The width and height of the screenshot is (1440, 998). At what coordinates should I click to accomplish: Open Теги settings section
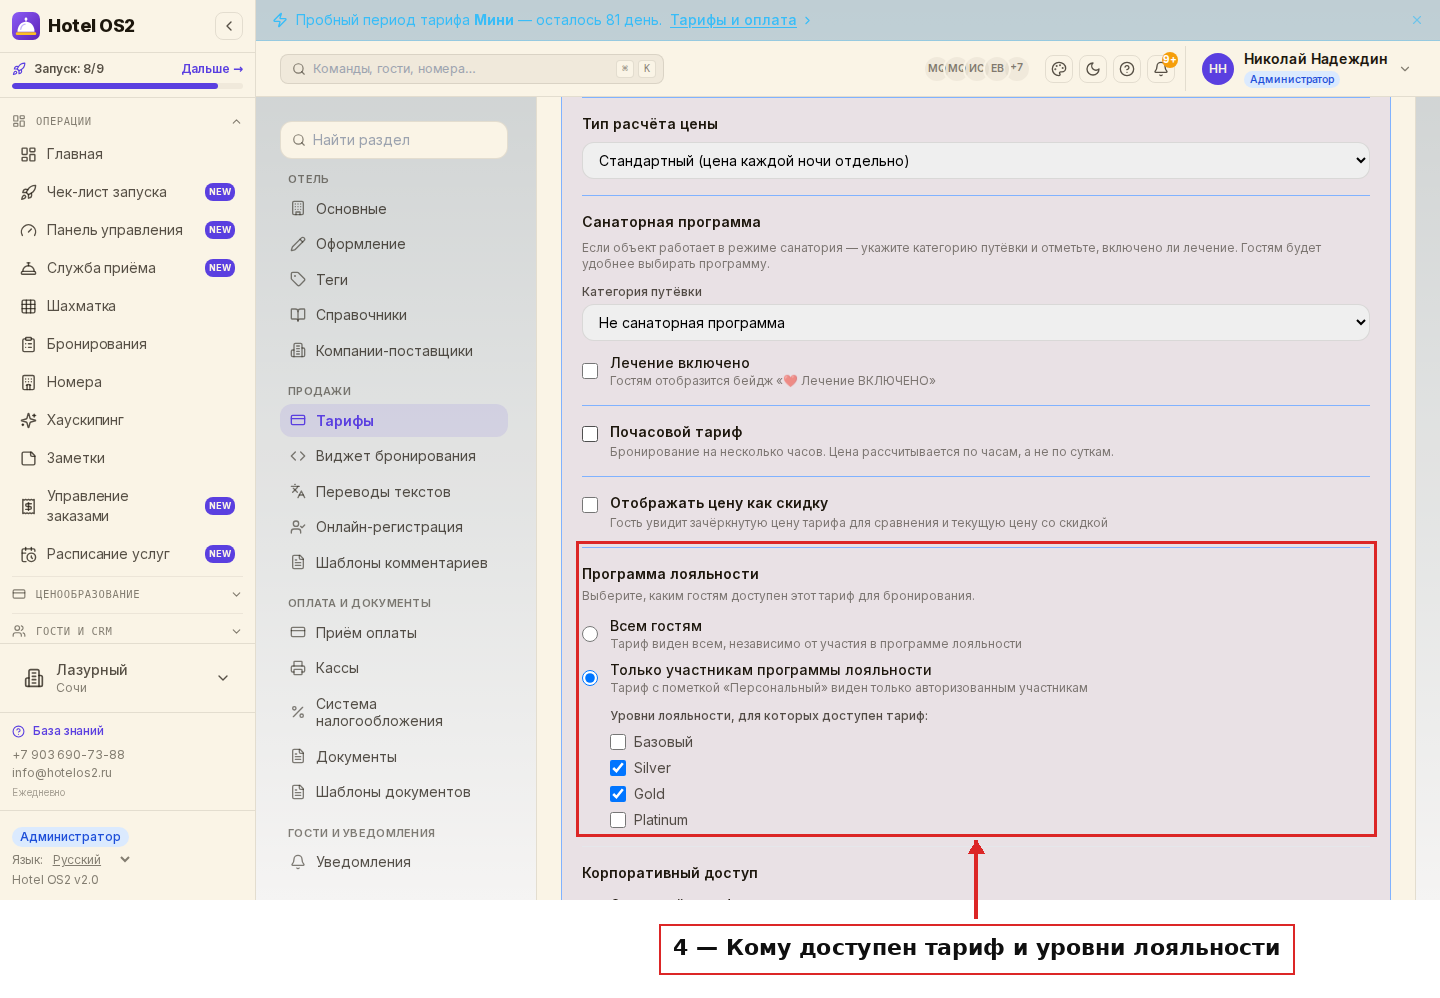[394, 280]
